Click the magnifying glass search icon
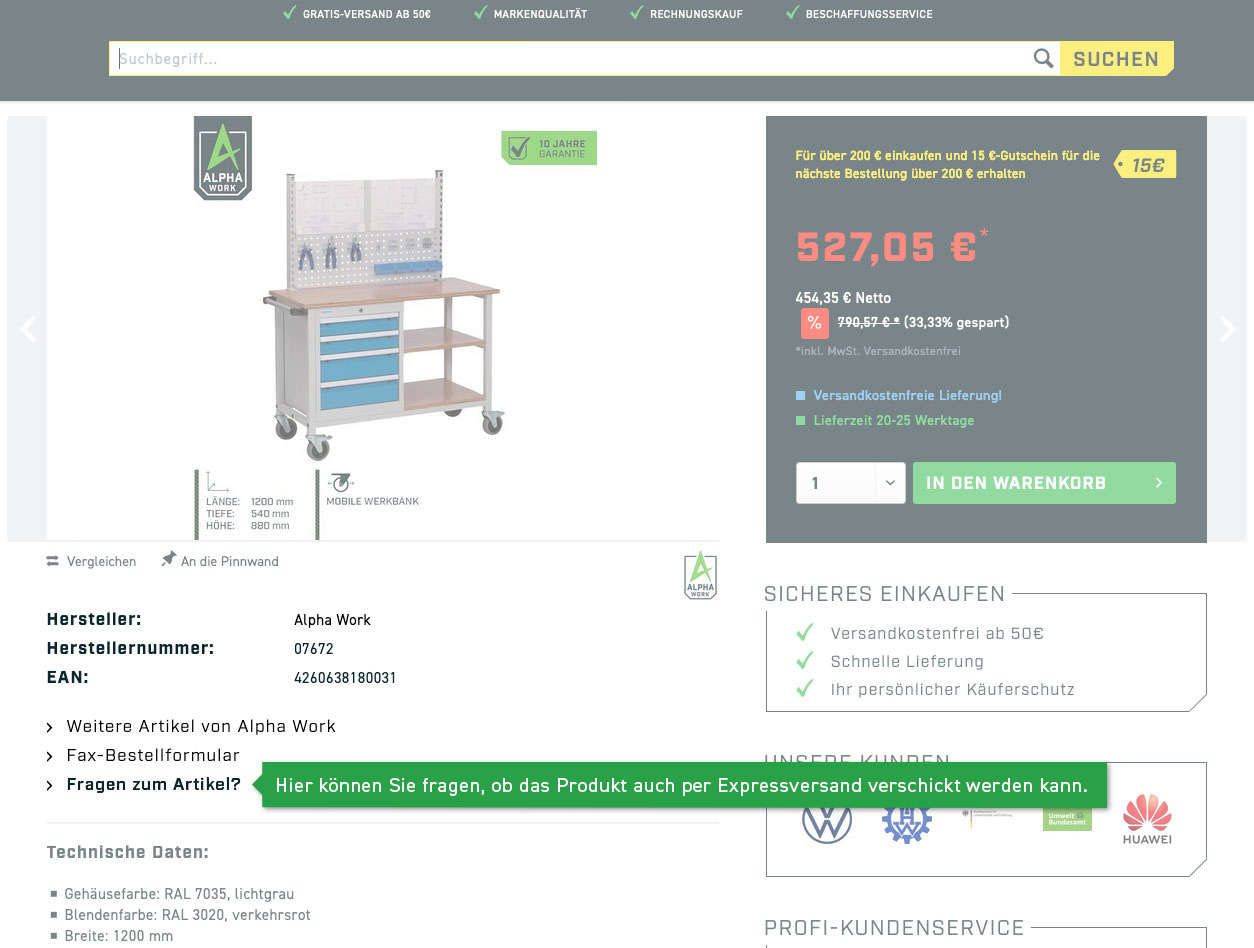This screenshot has width=1254, height=948. click(1043, 59)
